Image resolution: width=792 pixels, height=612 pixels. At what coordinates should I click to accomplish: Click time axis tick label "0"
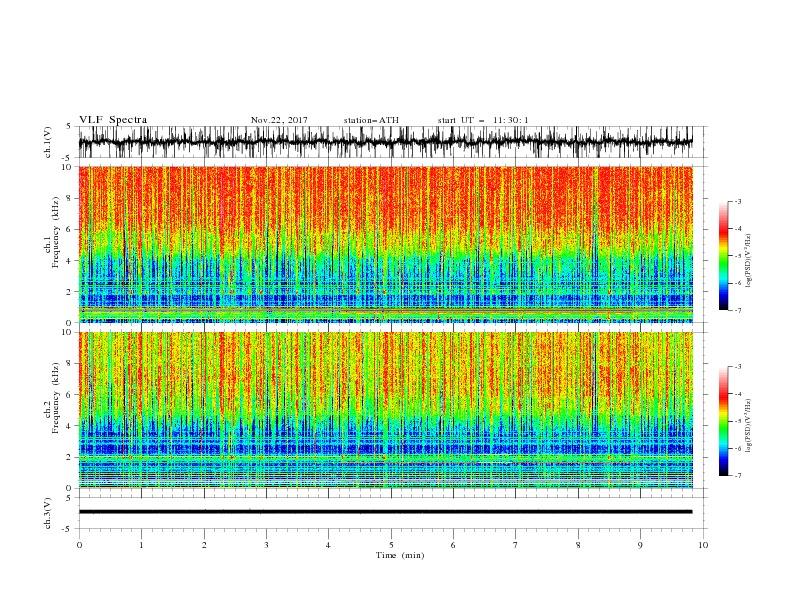(x=79, y=545)
